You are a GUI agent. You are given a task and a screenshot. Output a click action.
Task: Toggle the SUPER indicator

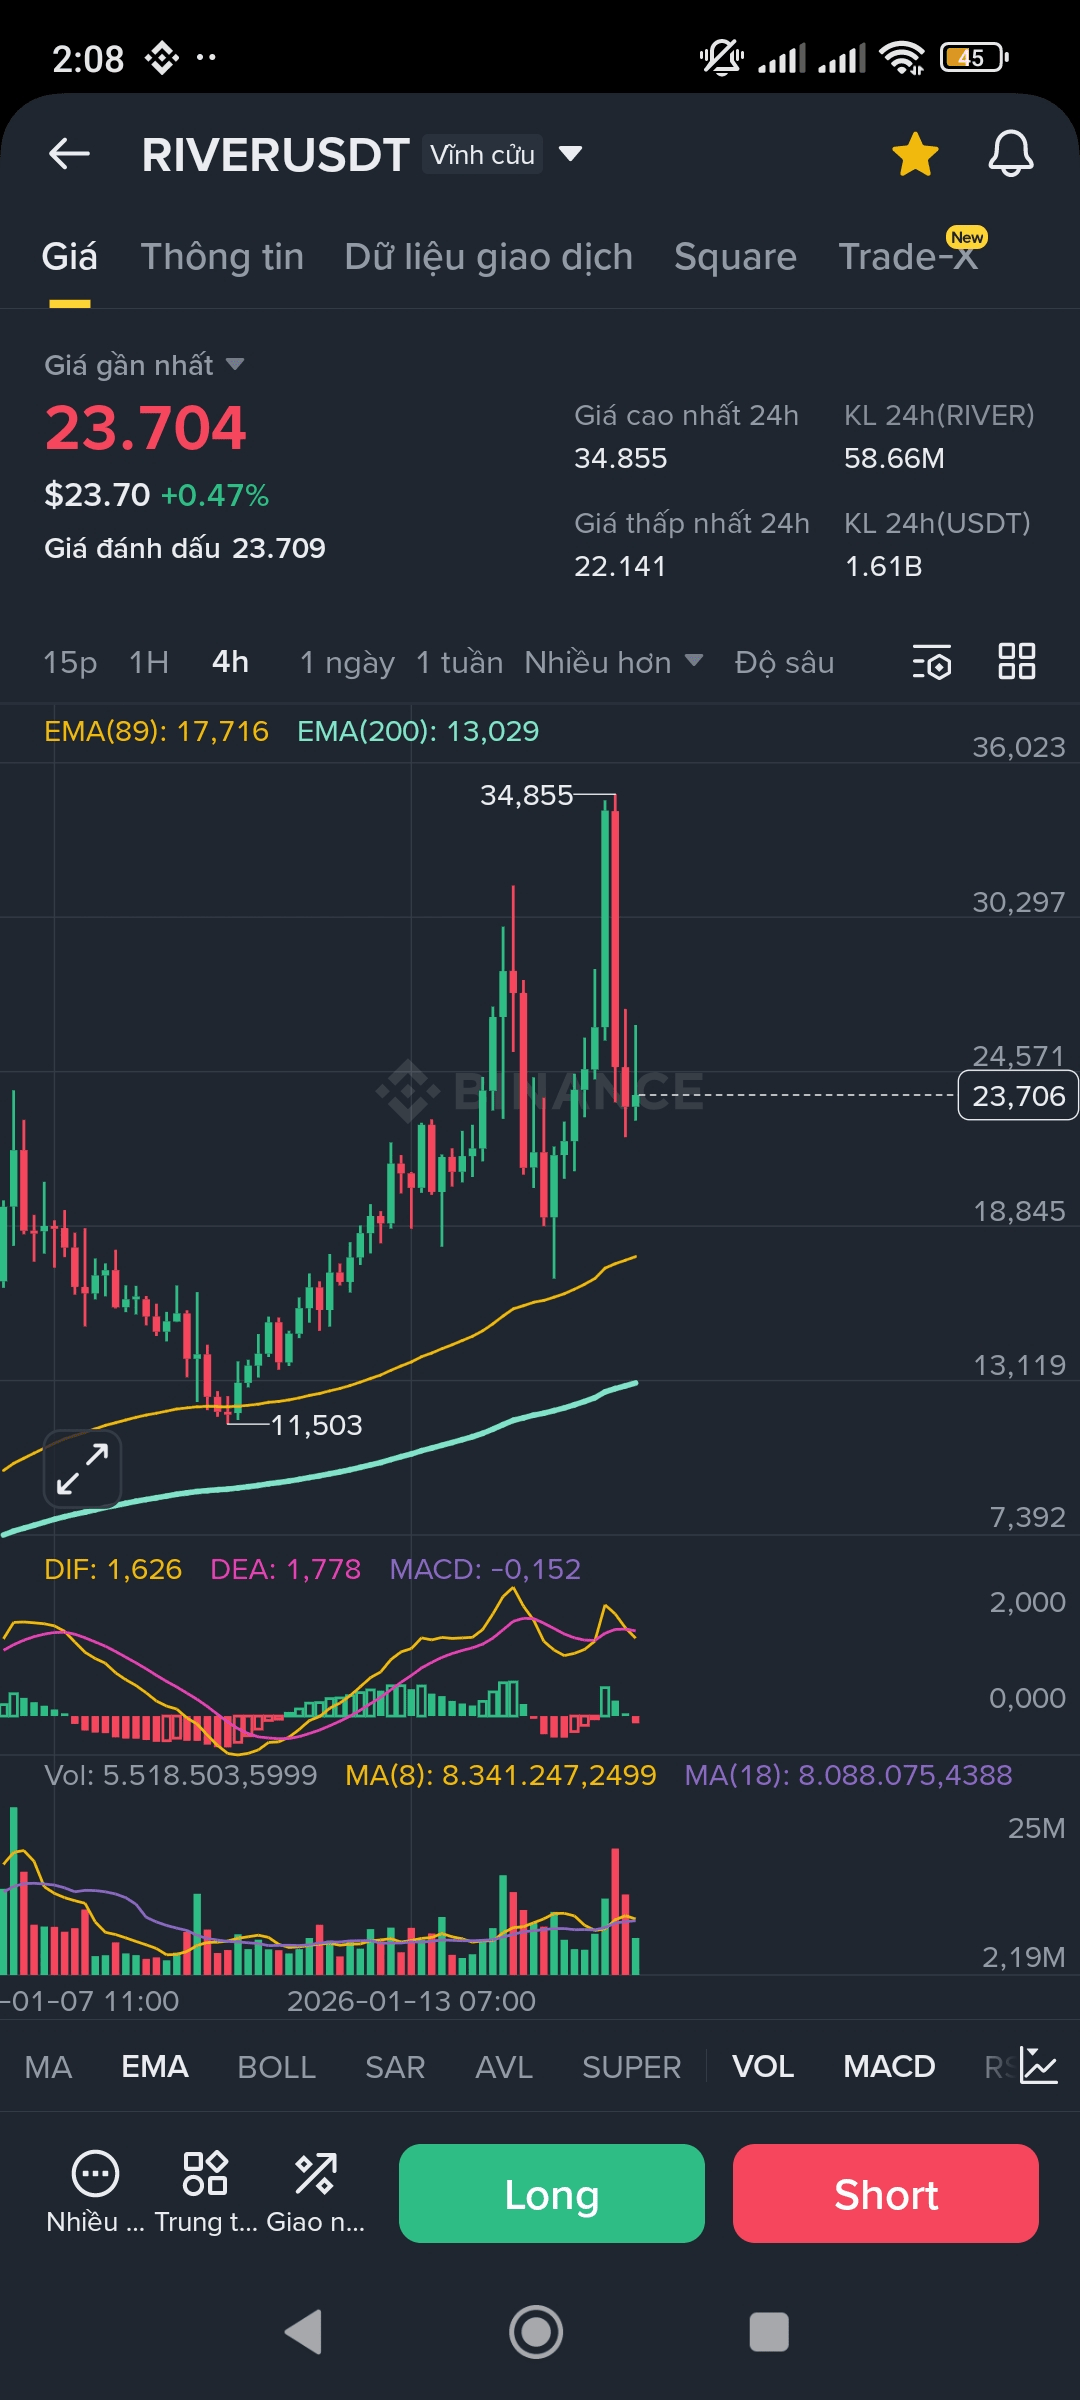(632, 2067)
